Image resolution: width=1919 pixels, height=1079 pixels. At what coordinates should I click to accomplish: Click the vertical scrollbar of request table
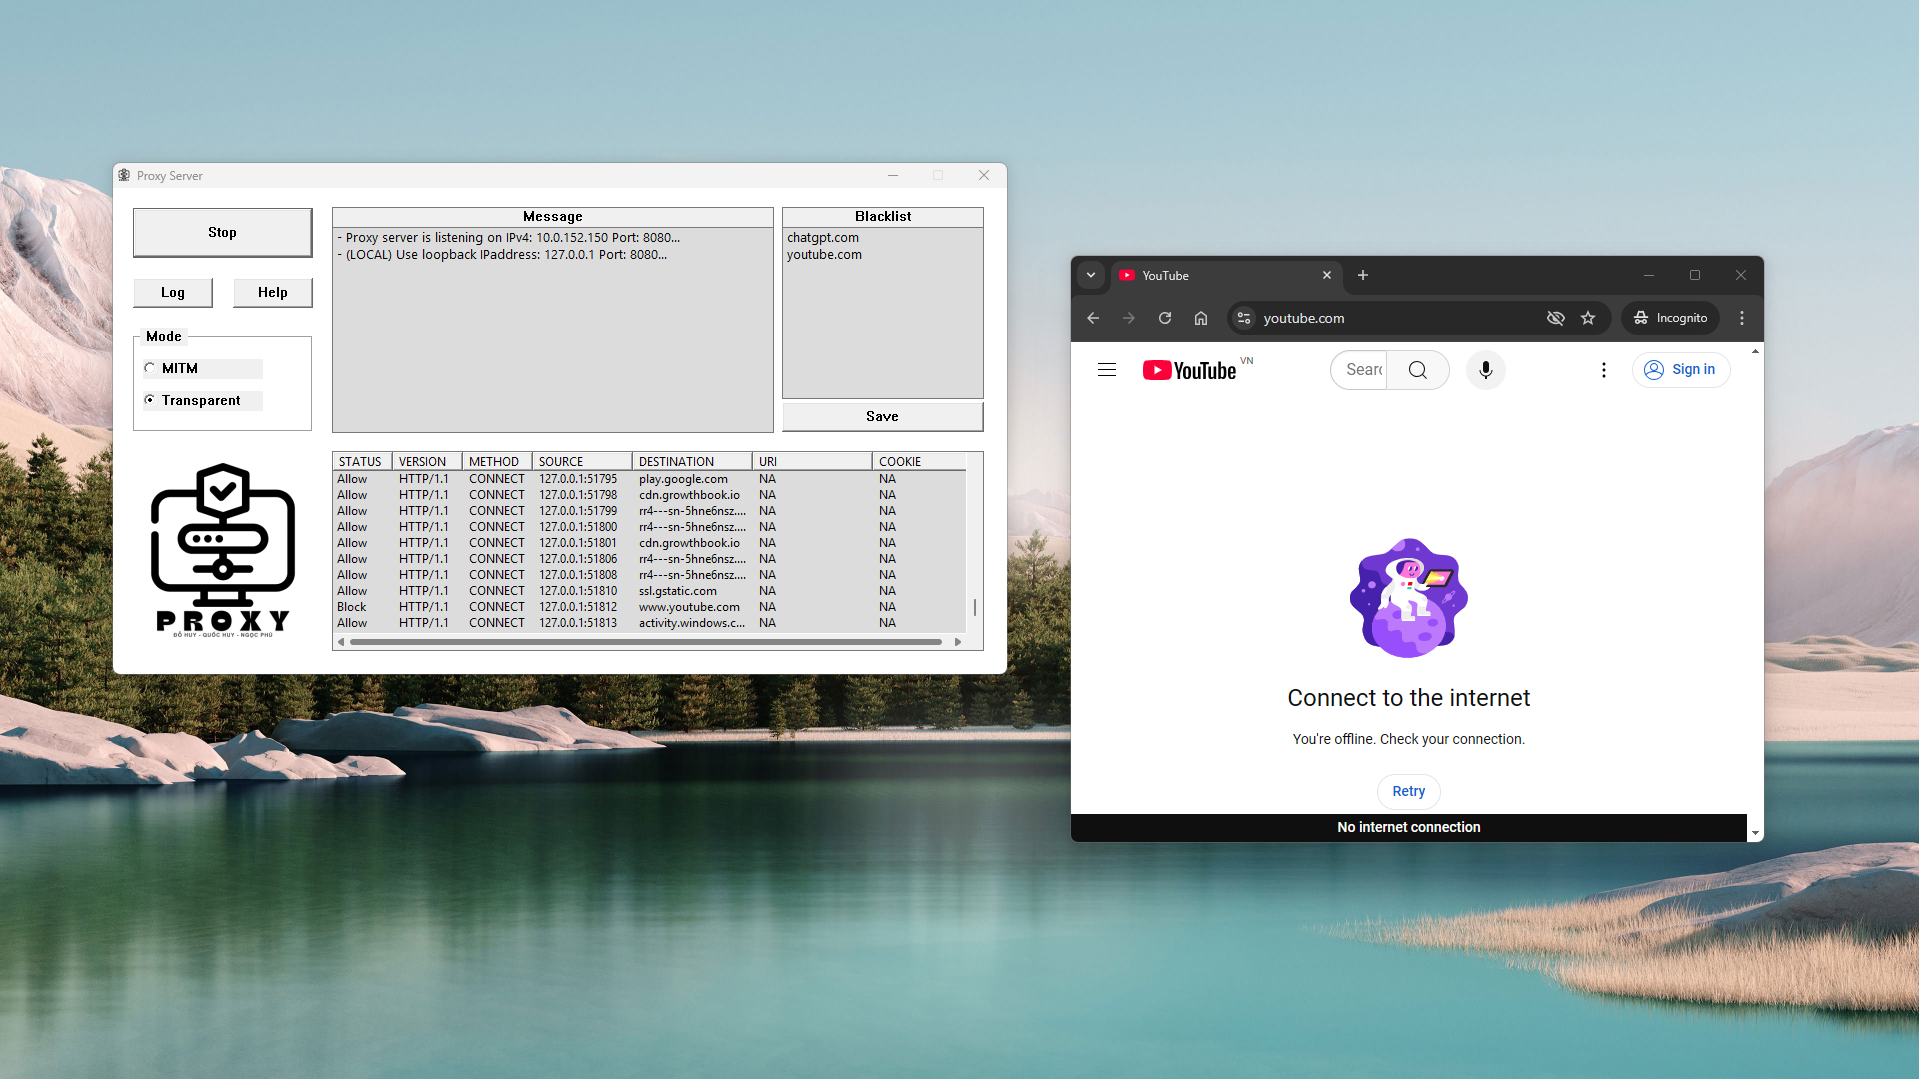975,607
